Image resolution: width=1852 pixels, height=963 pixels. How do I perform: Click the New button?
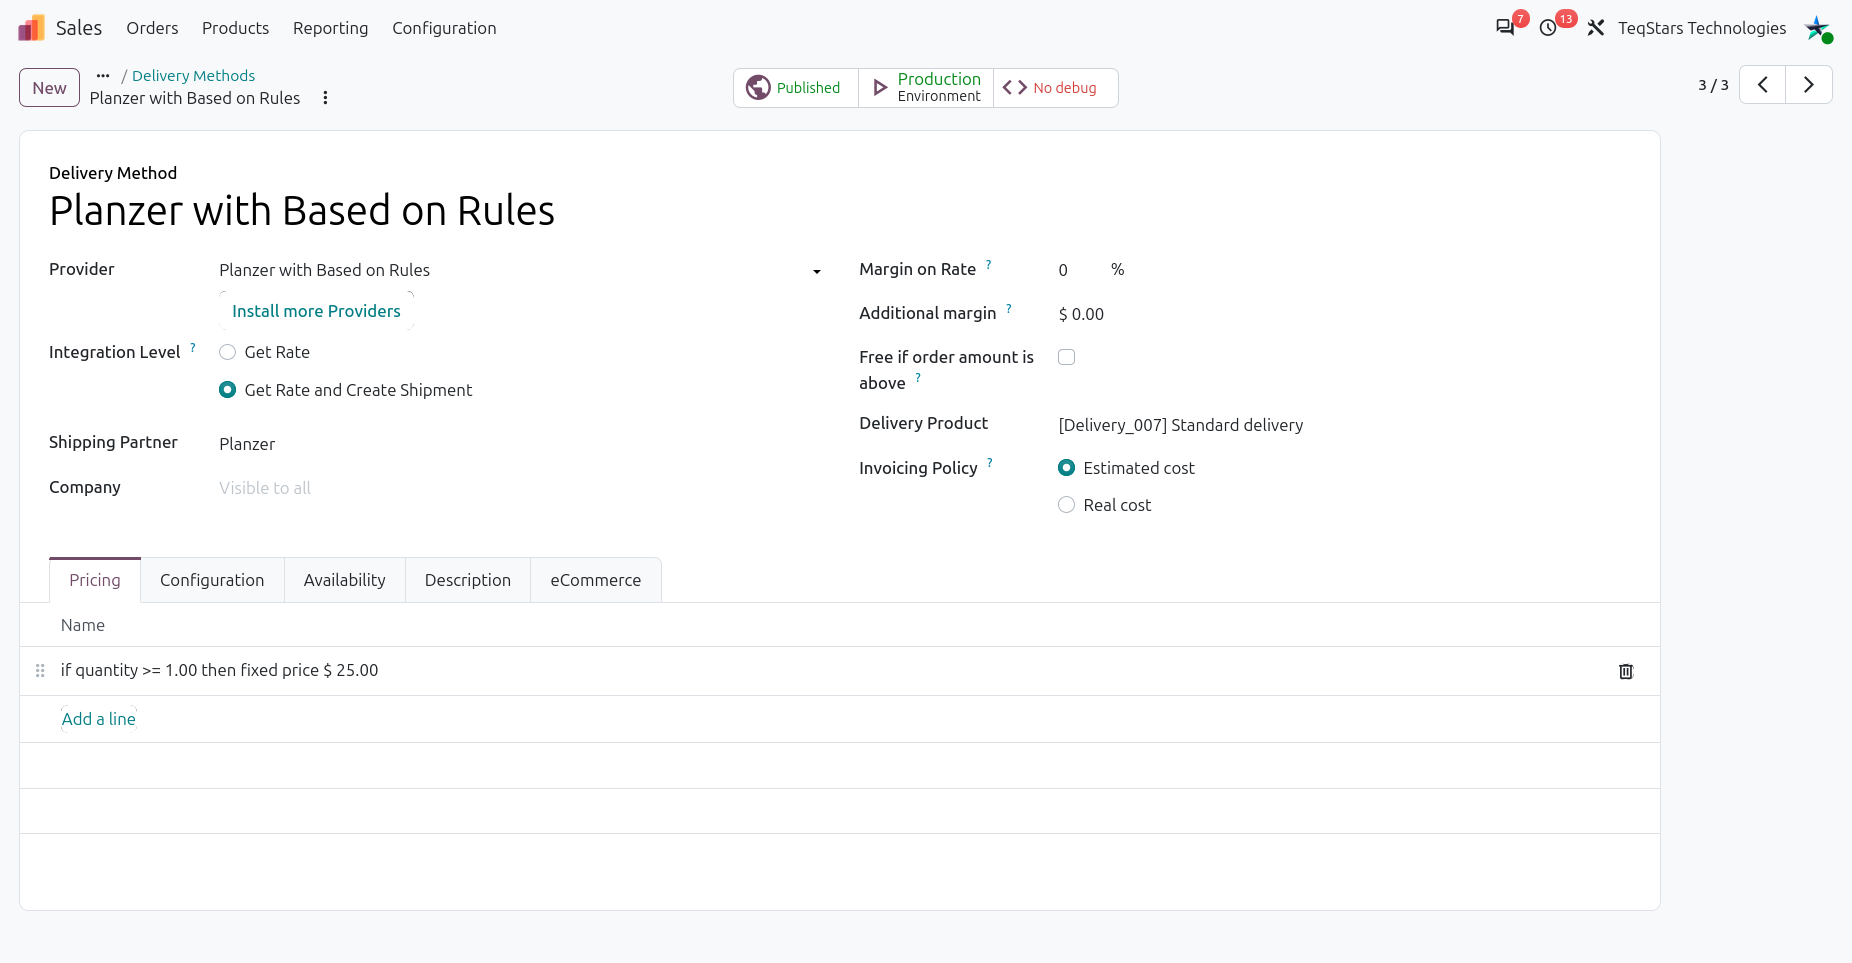point(49,88)
